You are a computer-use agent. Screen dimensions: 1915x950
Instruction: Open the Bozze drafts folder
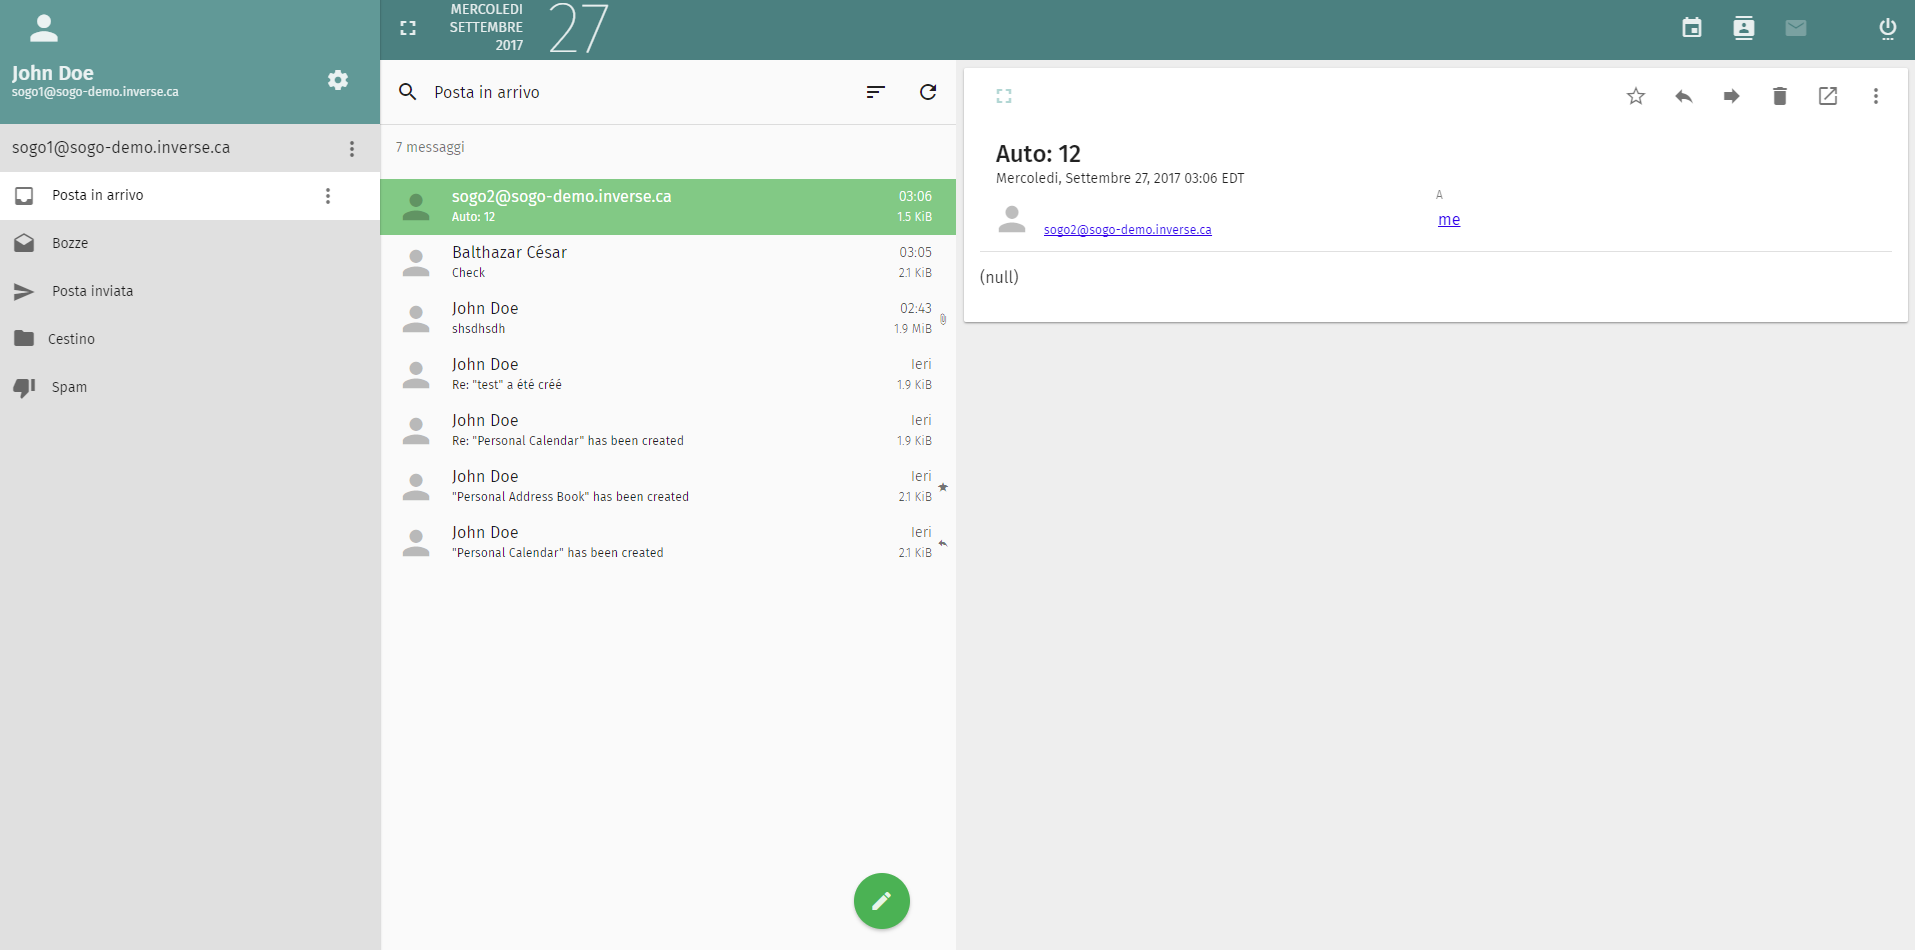[x=190, y=244]
